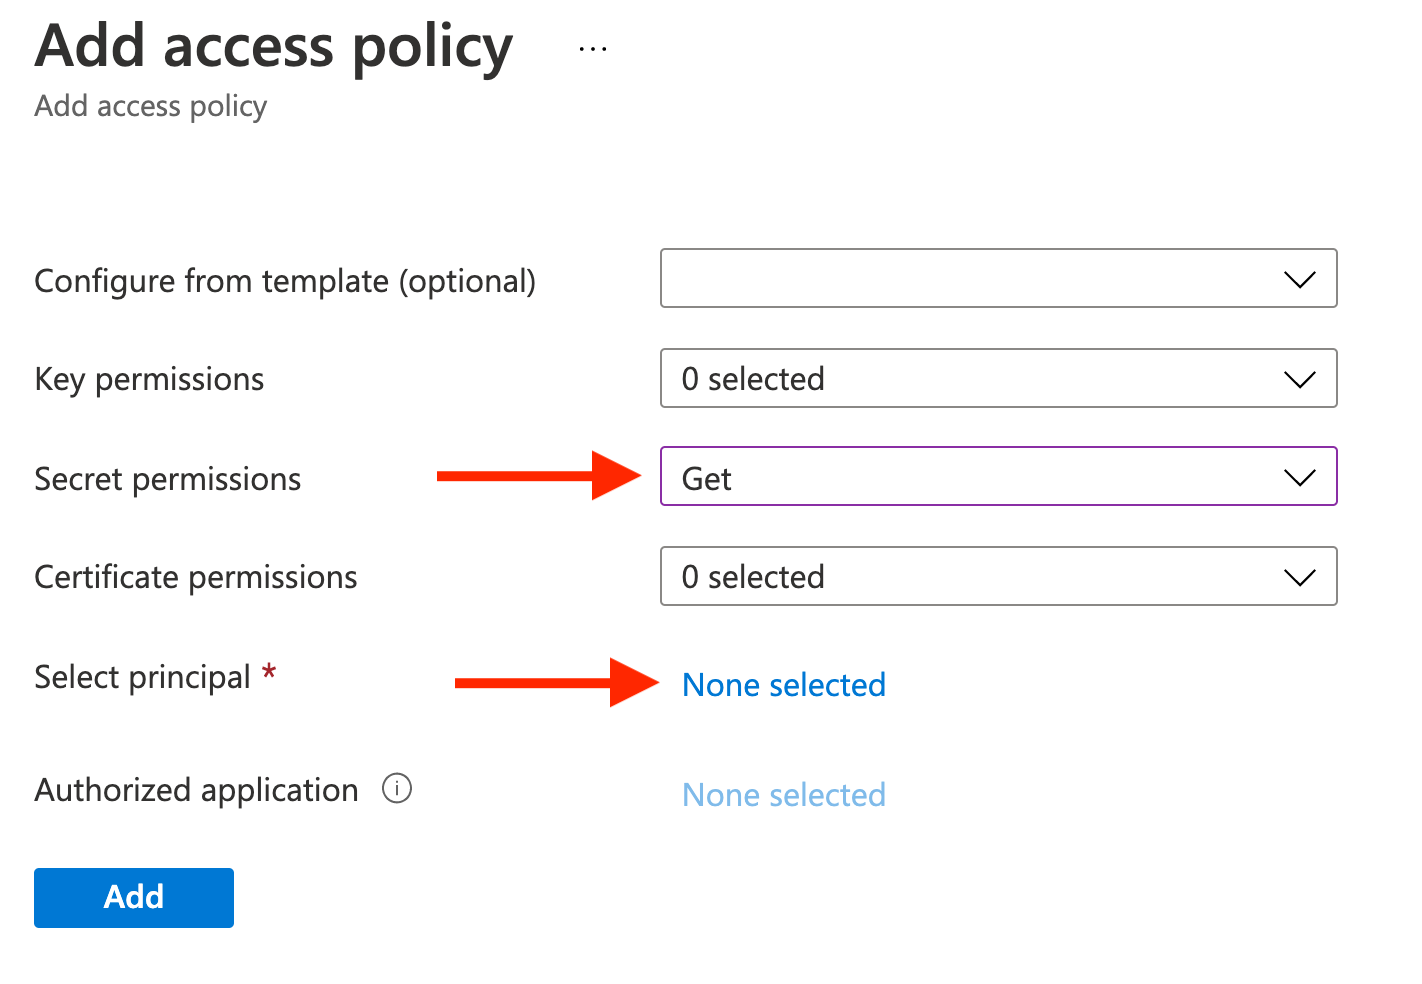Click None selected under Select principal

pos(784,685)
